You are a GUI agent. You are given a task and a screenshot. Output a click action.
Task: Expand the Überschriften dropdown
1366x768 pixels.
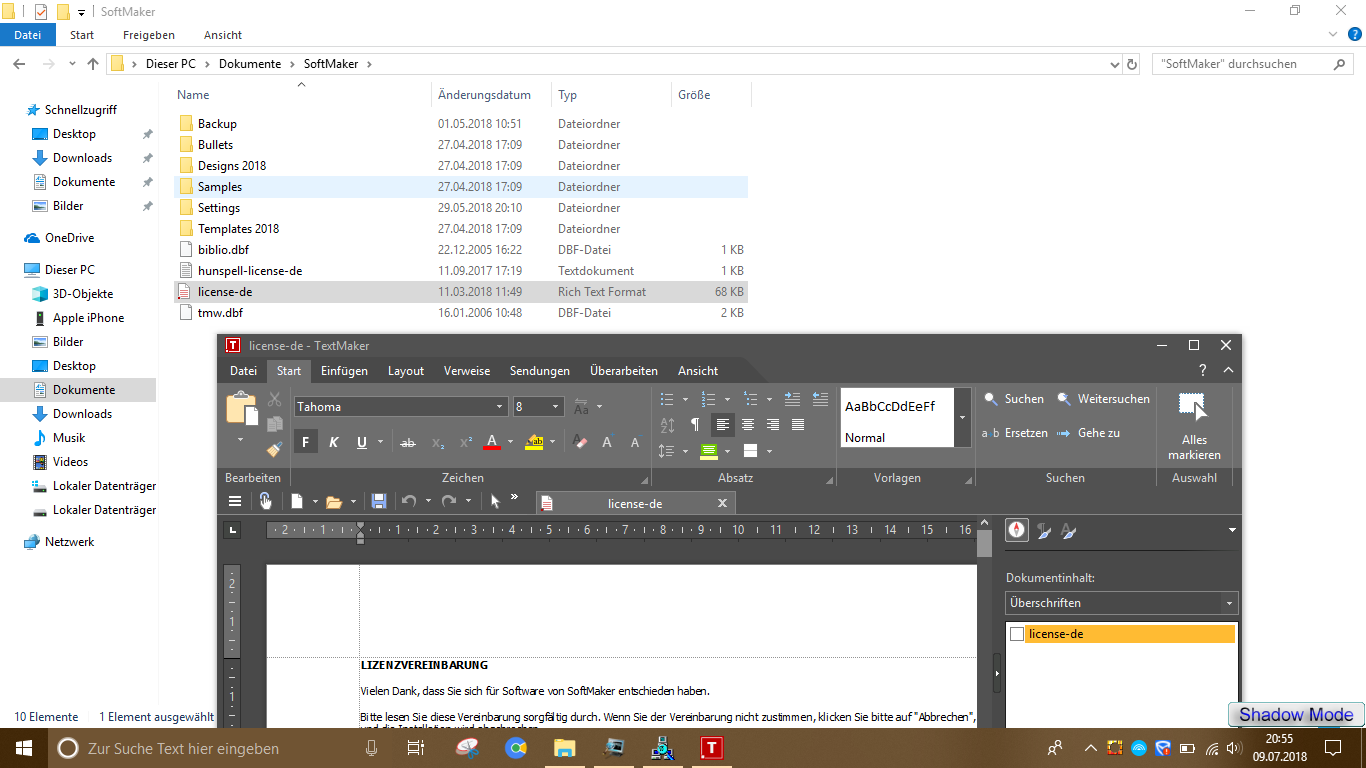point(1228,603)
